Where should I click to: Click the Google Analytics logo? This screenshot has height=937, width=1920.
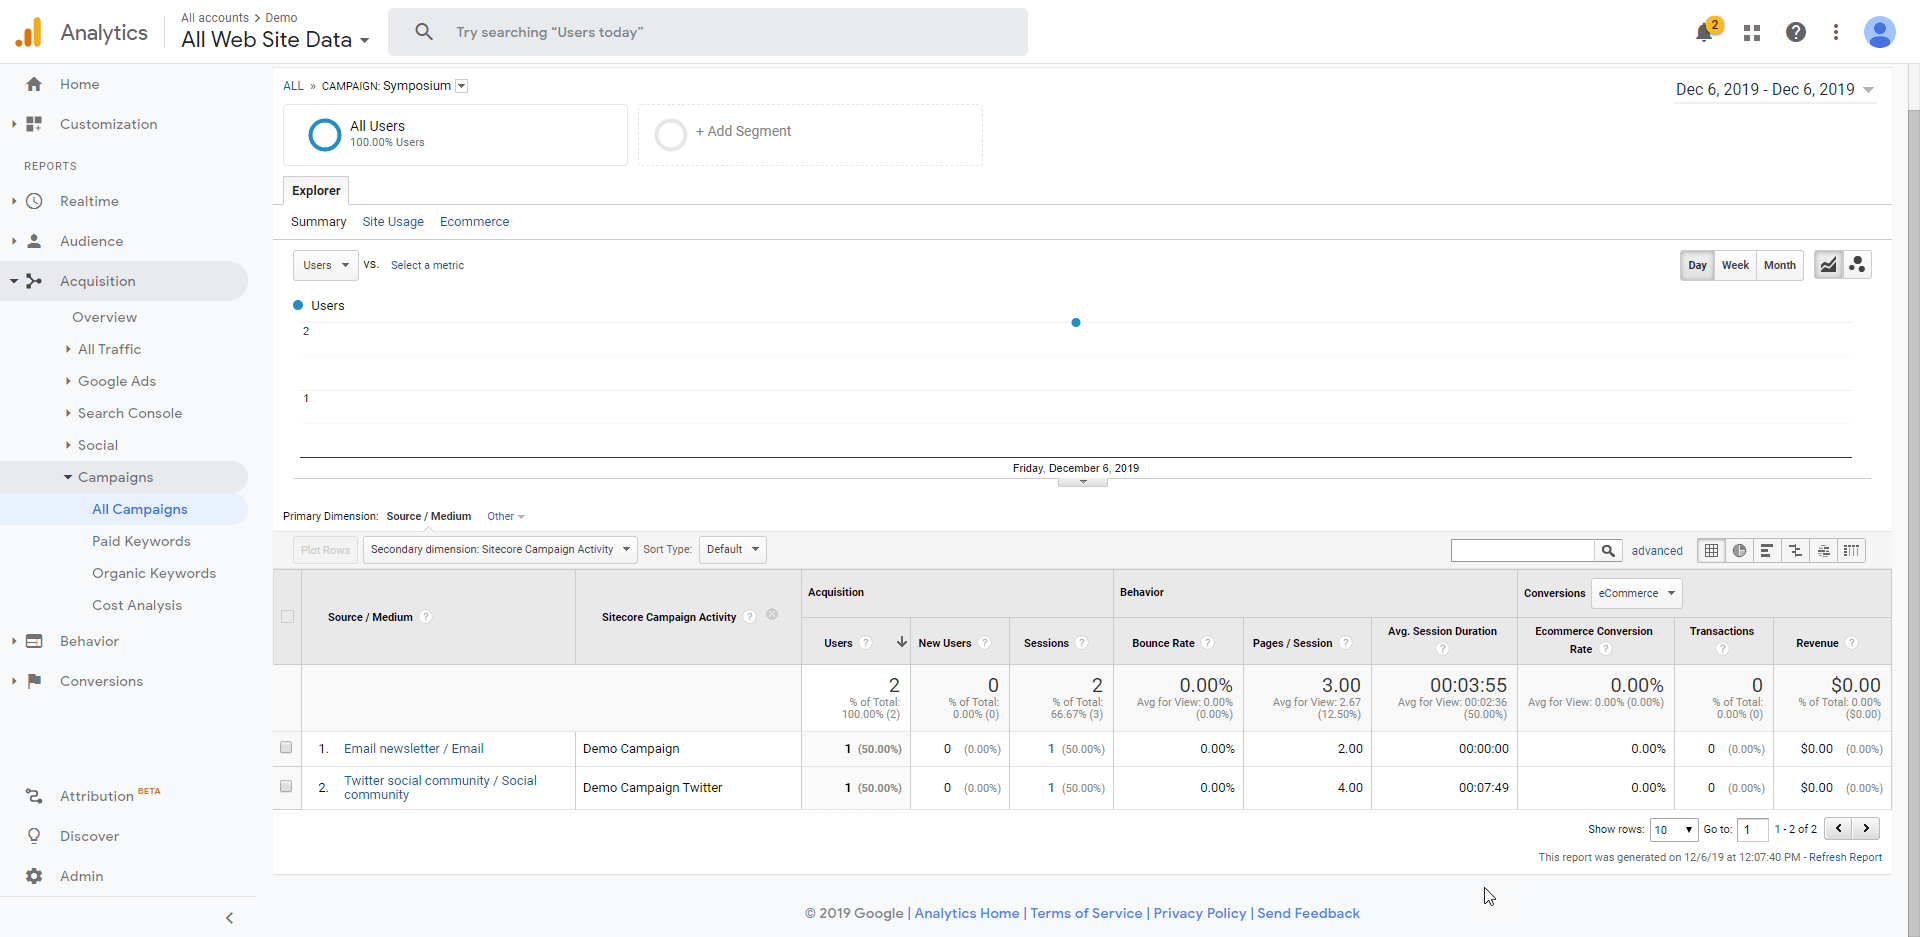(x=29, y=32)
